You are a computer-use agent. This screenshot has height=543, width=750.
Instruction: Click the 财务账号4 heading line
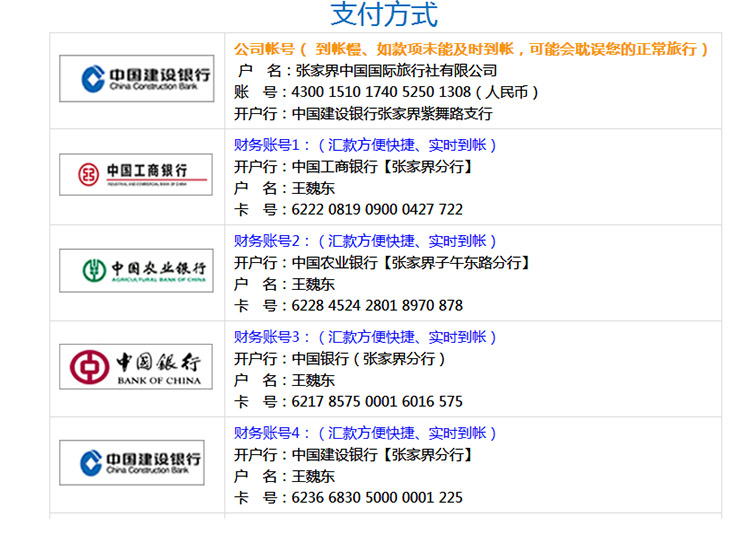click(x=365, y=433)
